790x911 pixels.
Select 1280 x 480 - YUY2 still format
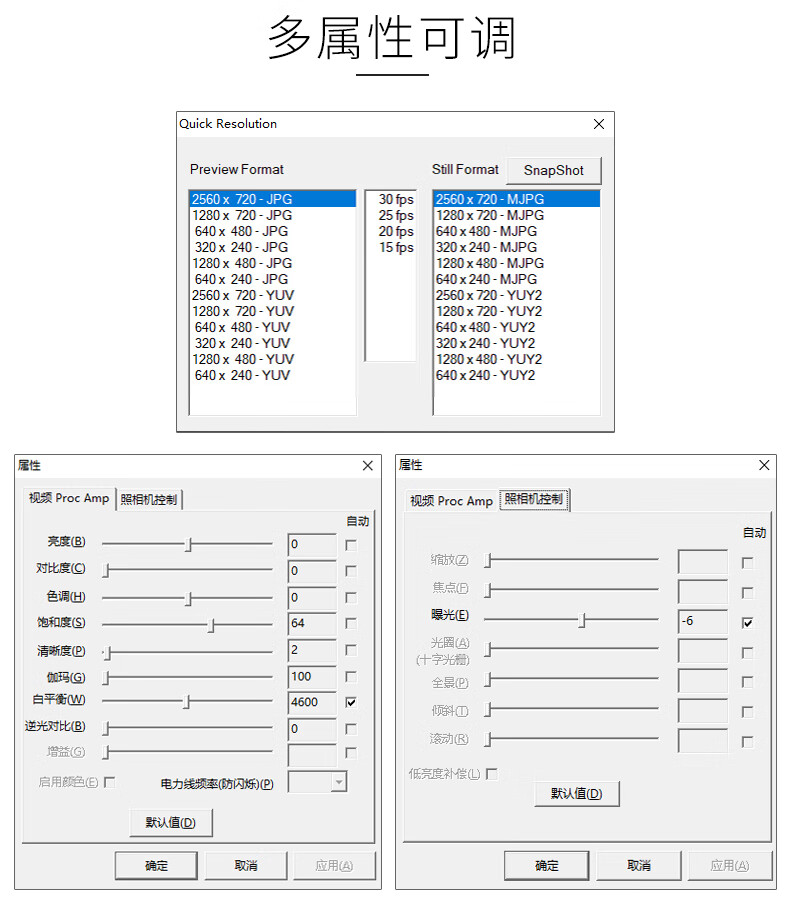click(516, 360)
